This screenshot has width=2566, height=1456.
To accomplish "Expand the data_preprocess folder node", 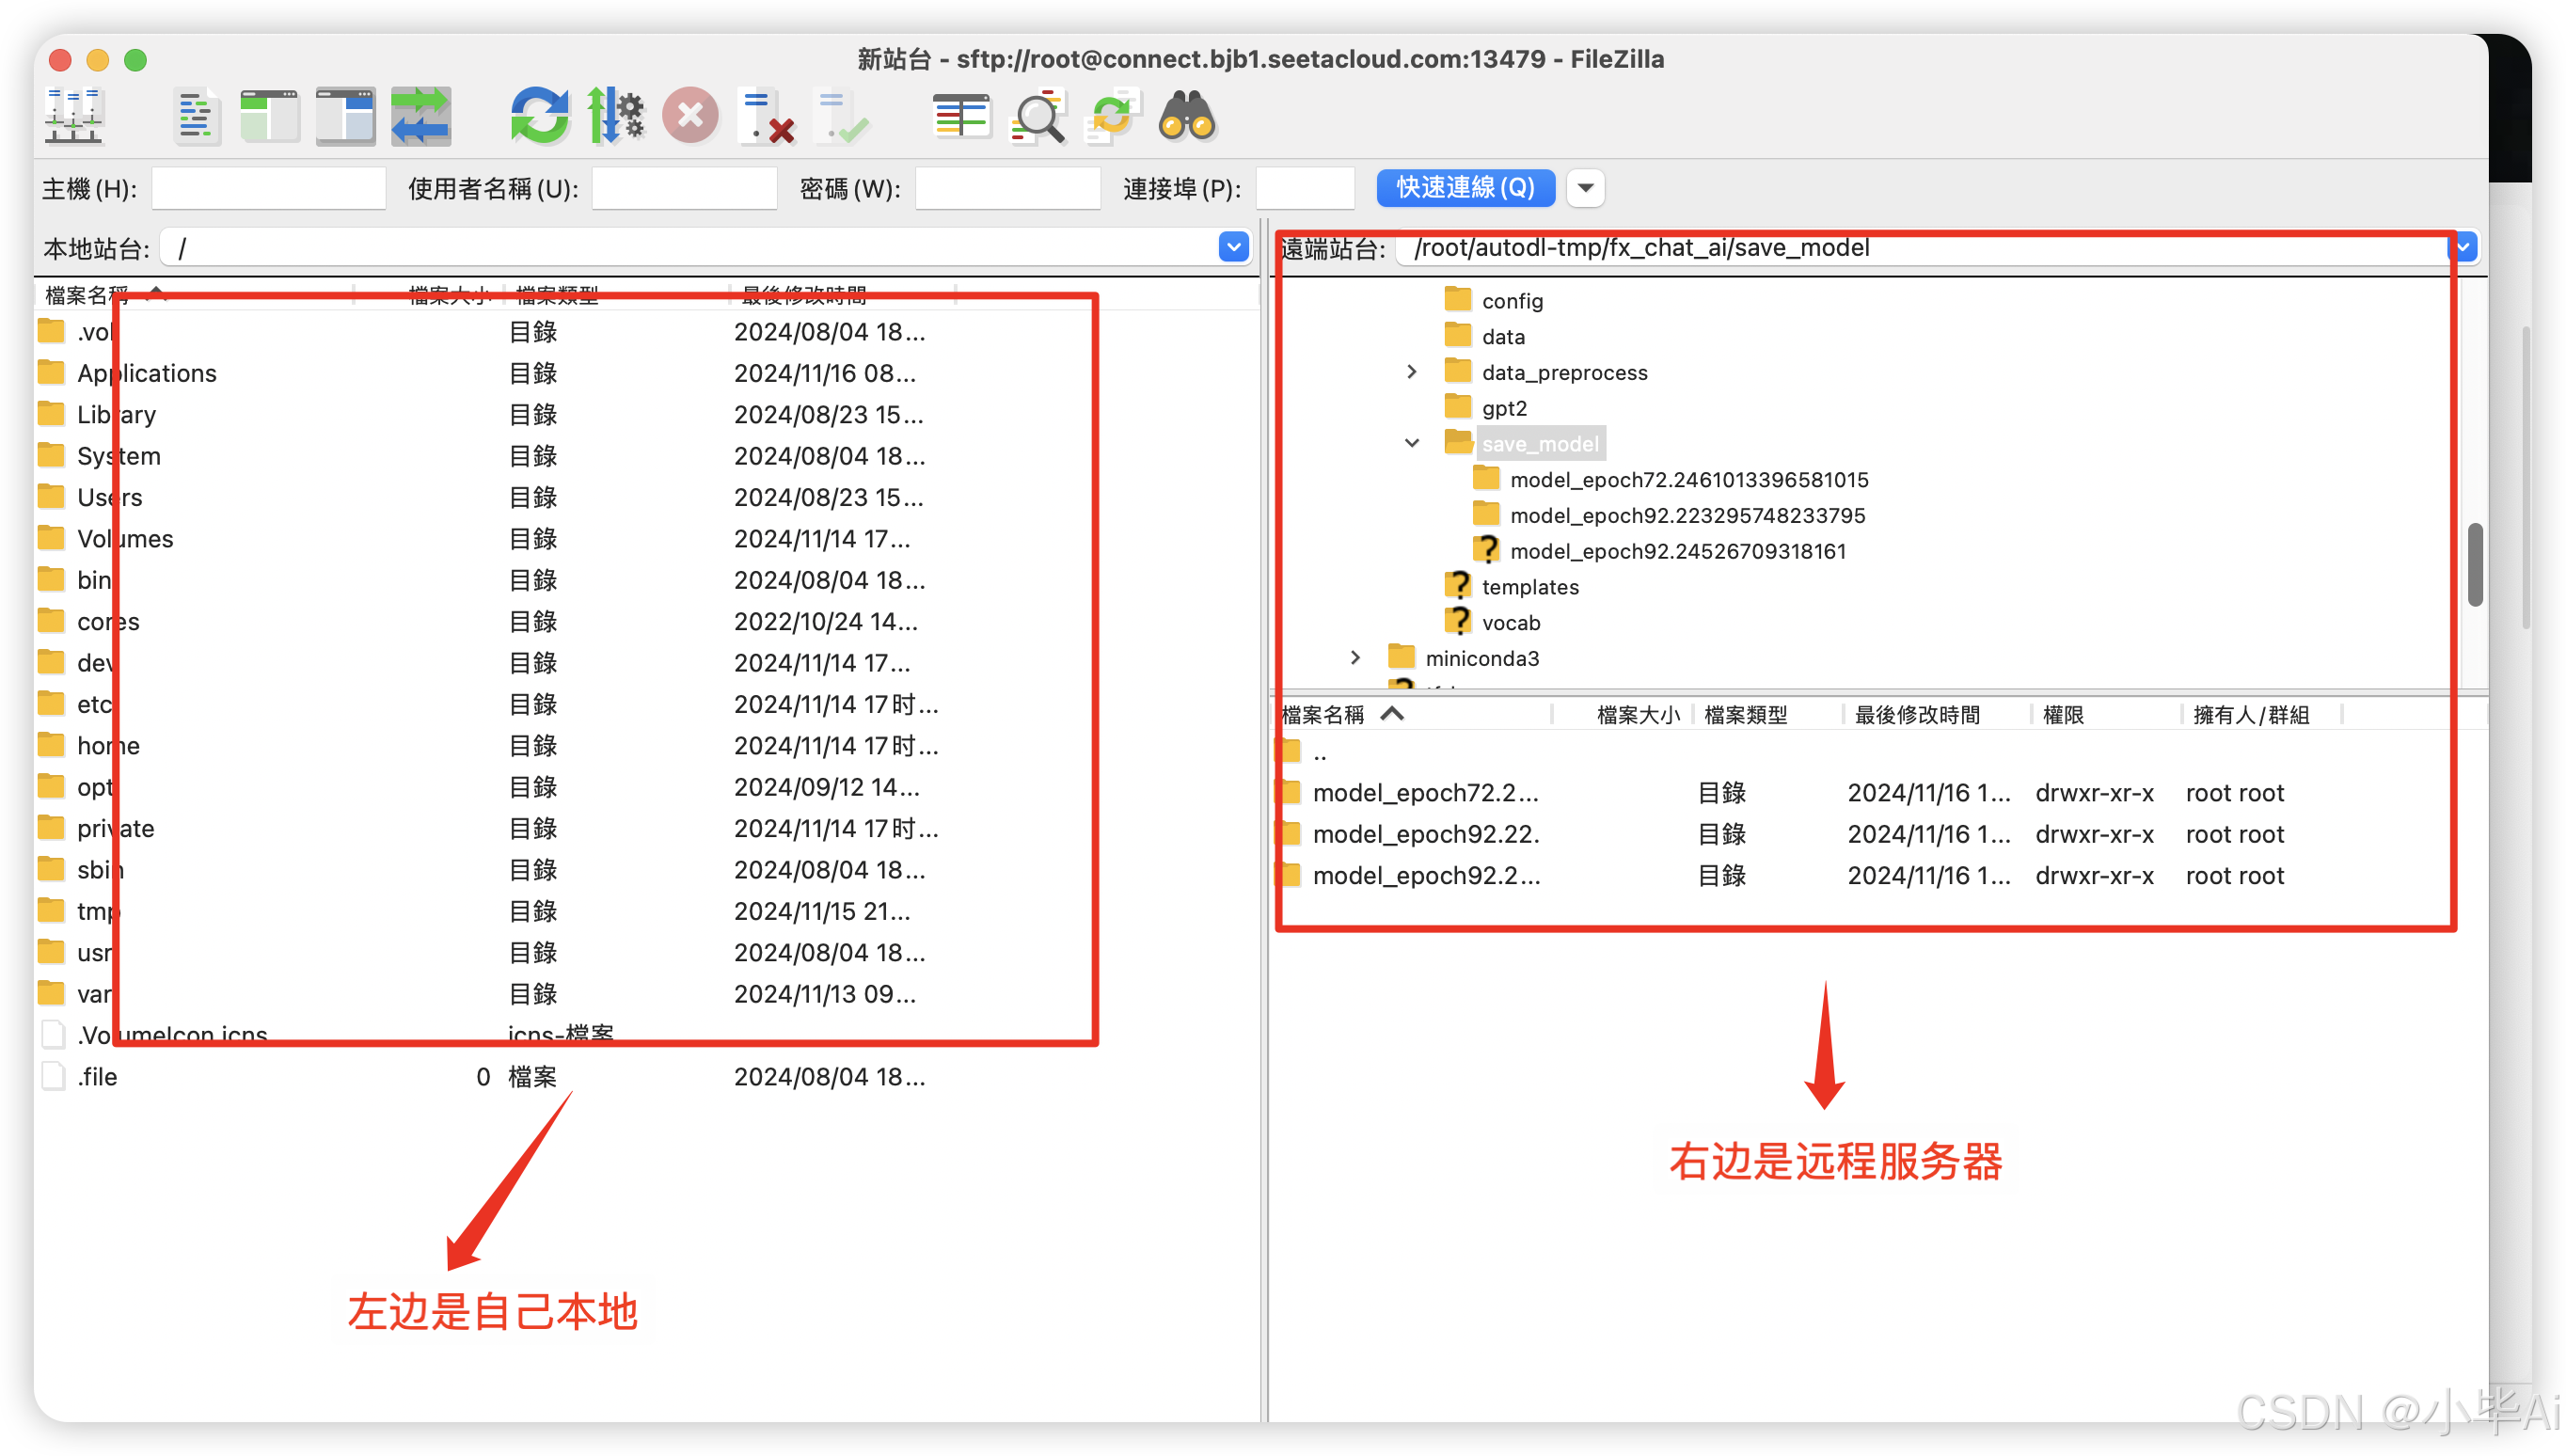I will pos(1411,372).
